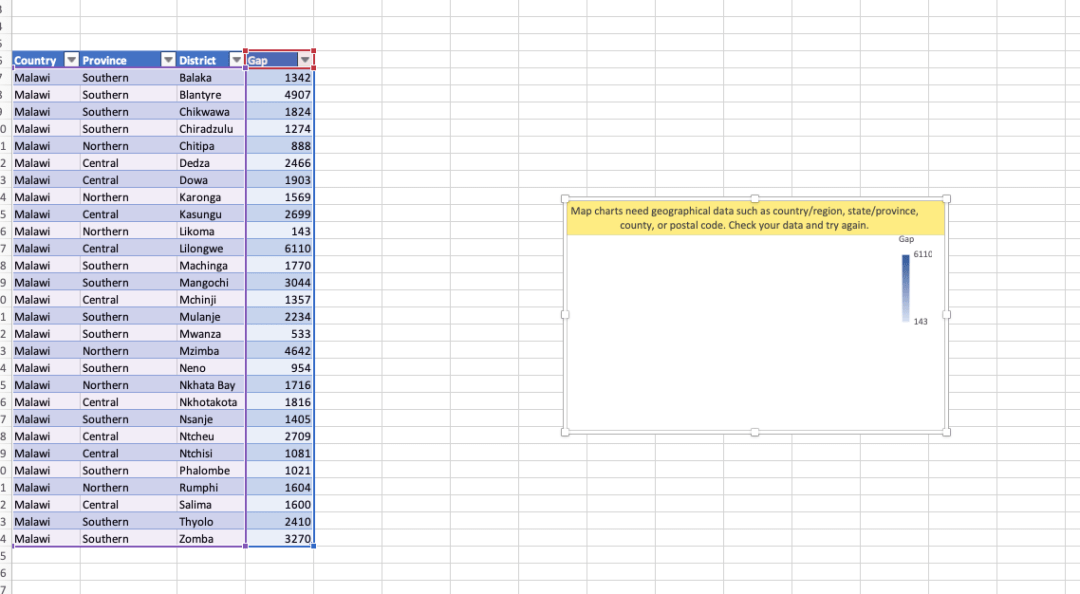The image size is (1080, 594).
Task: Click the chart's right-middle resize handle
Action: pyautogui.click(x=946, y=315)
